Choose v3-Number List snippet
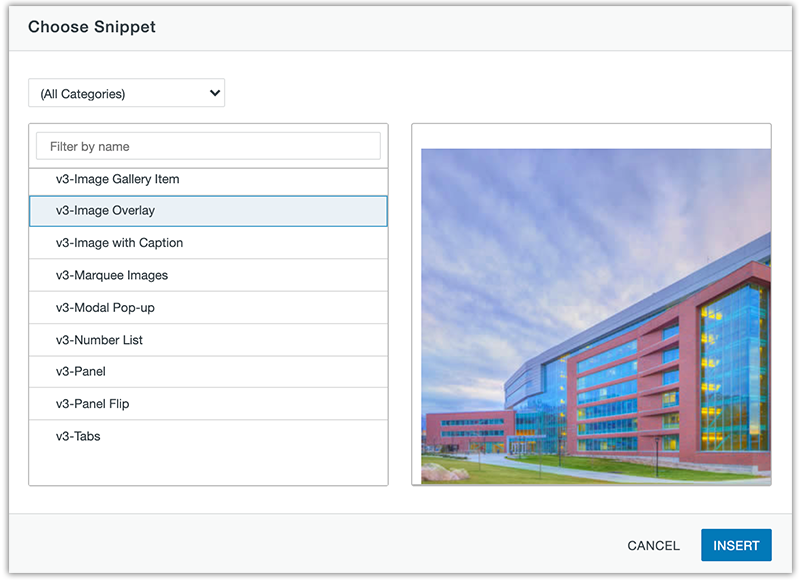800x580 pixels. click(208, 340)
